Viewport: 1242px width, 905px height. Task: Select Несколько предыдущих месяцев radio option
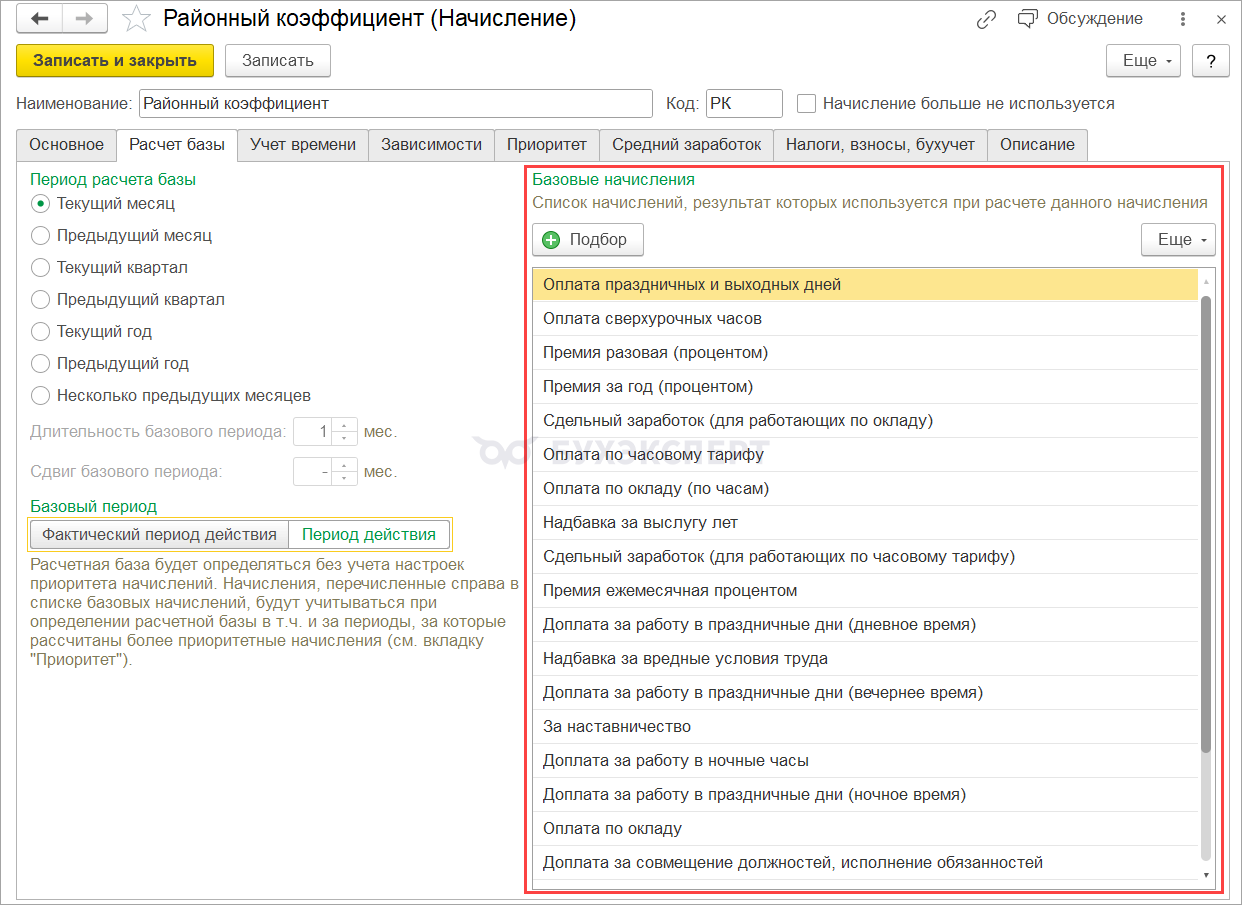41,396
